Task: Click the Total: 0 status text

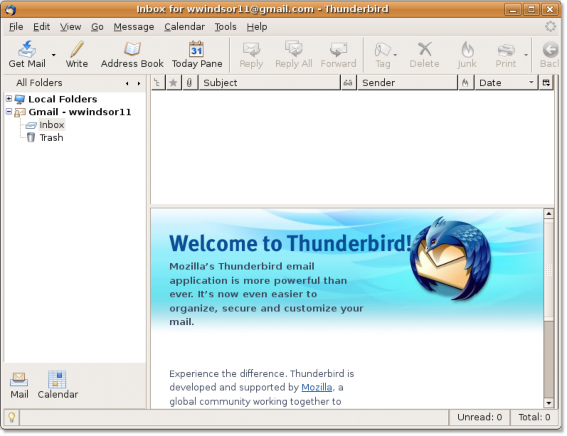Action: (x=534, y=417)
